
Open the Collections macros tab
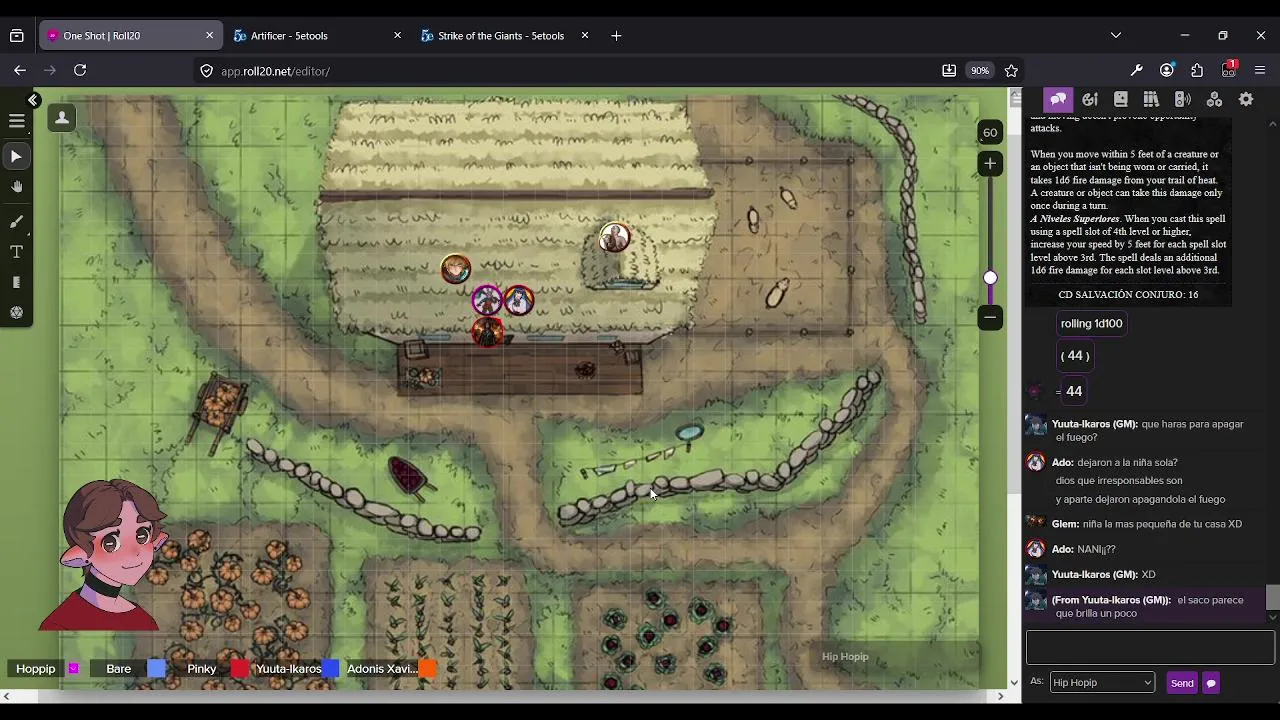tap(1214, 99)
